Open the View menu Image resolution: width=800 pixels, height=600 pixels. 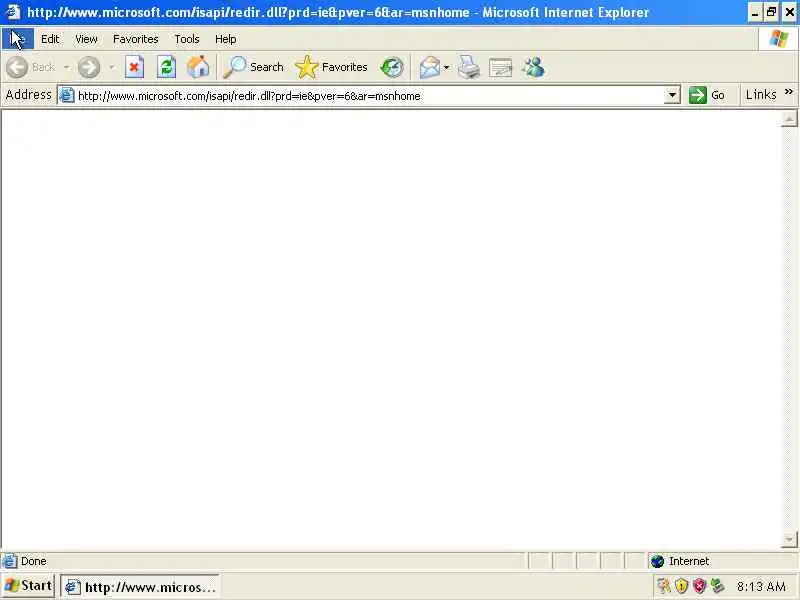coord(86,39)
